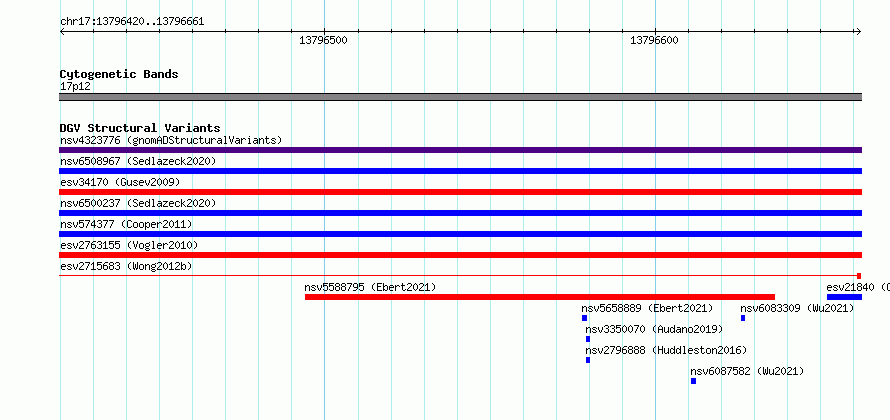Open the nsv6500237 (Sedlazeck2020) label

pyautogui.click(x=138, y=203)
